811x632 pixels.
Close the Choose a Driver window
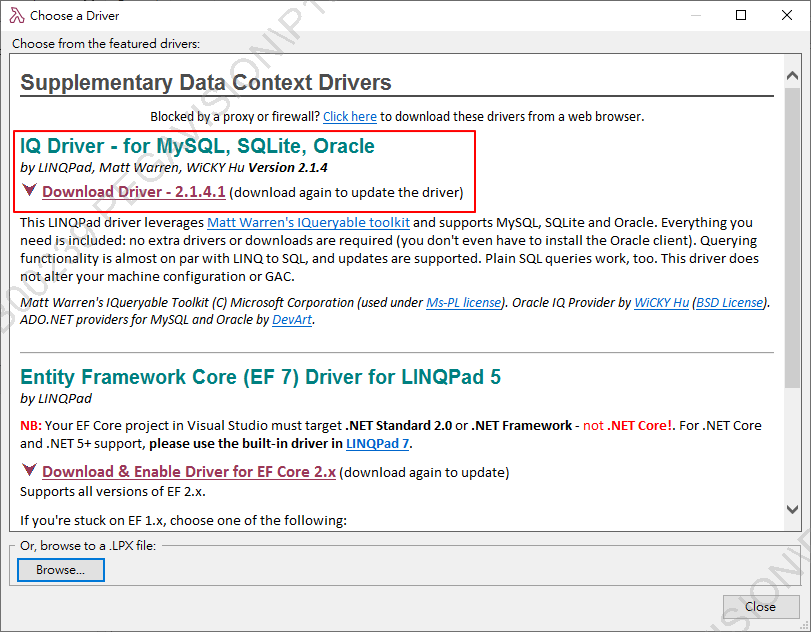[787, 16]
